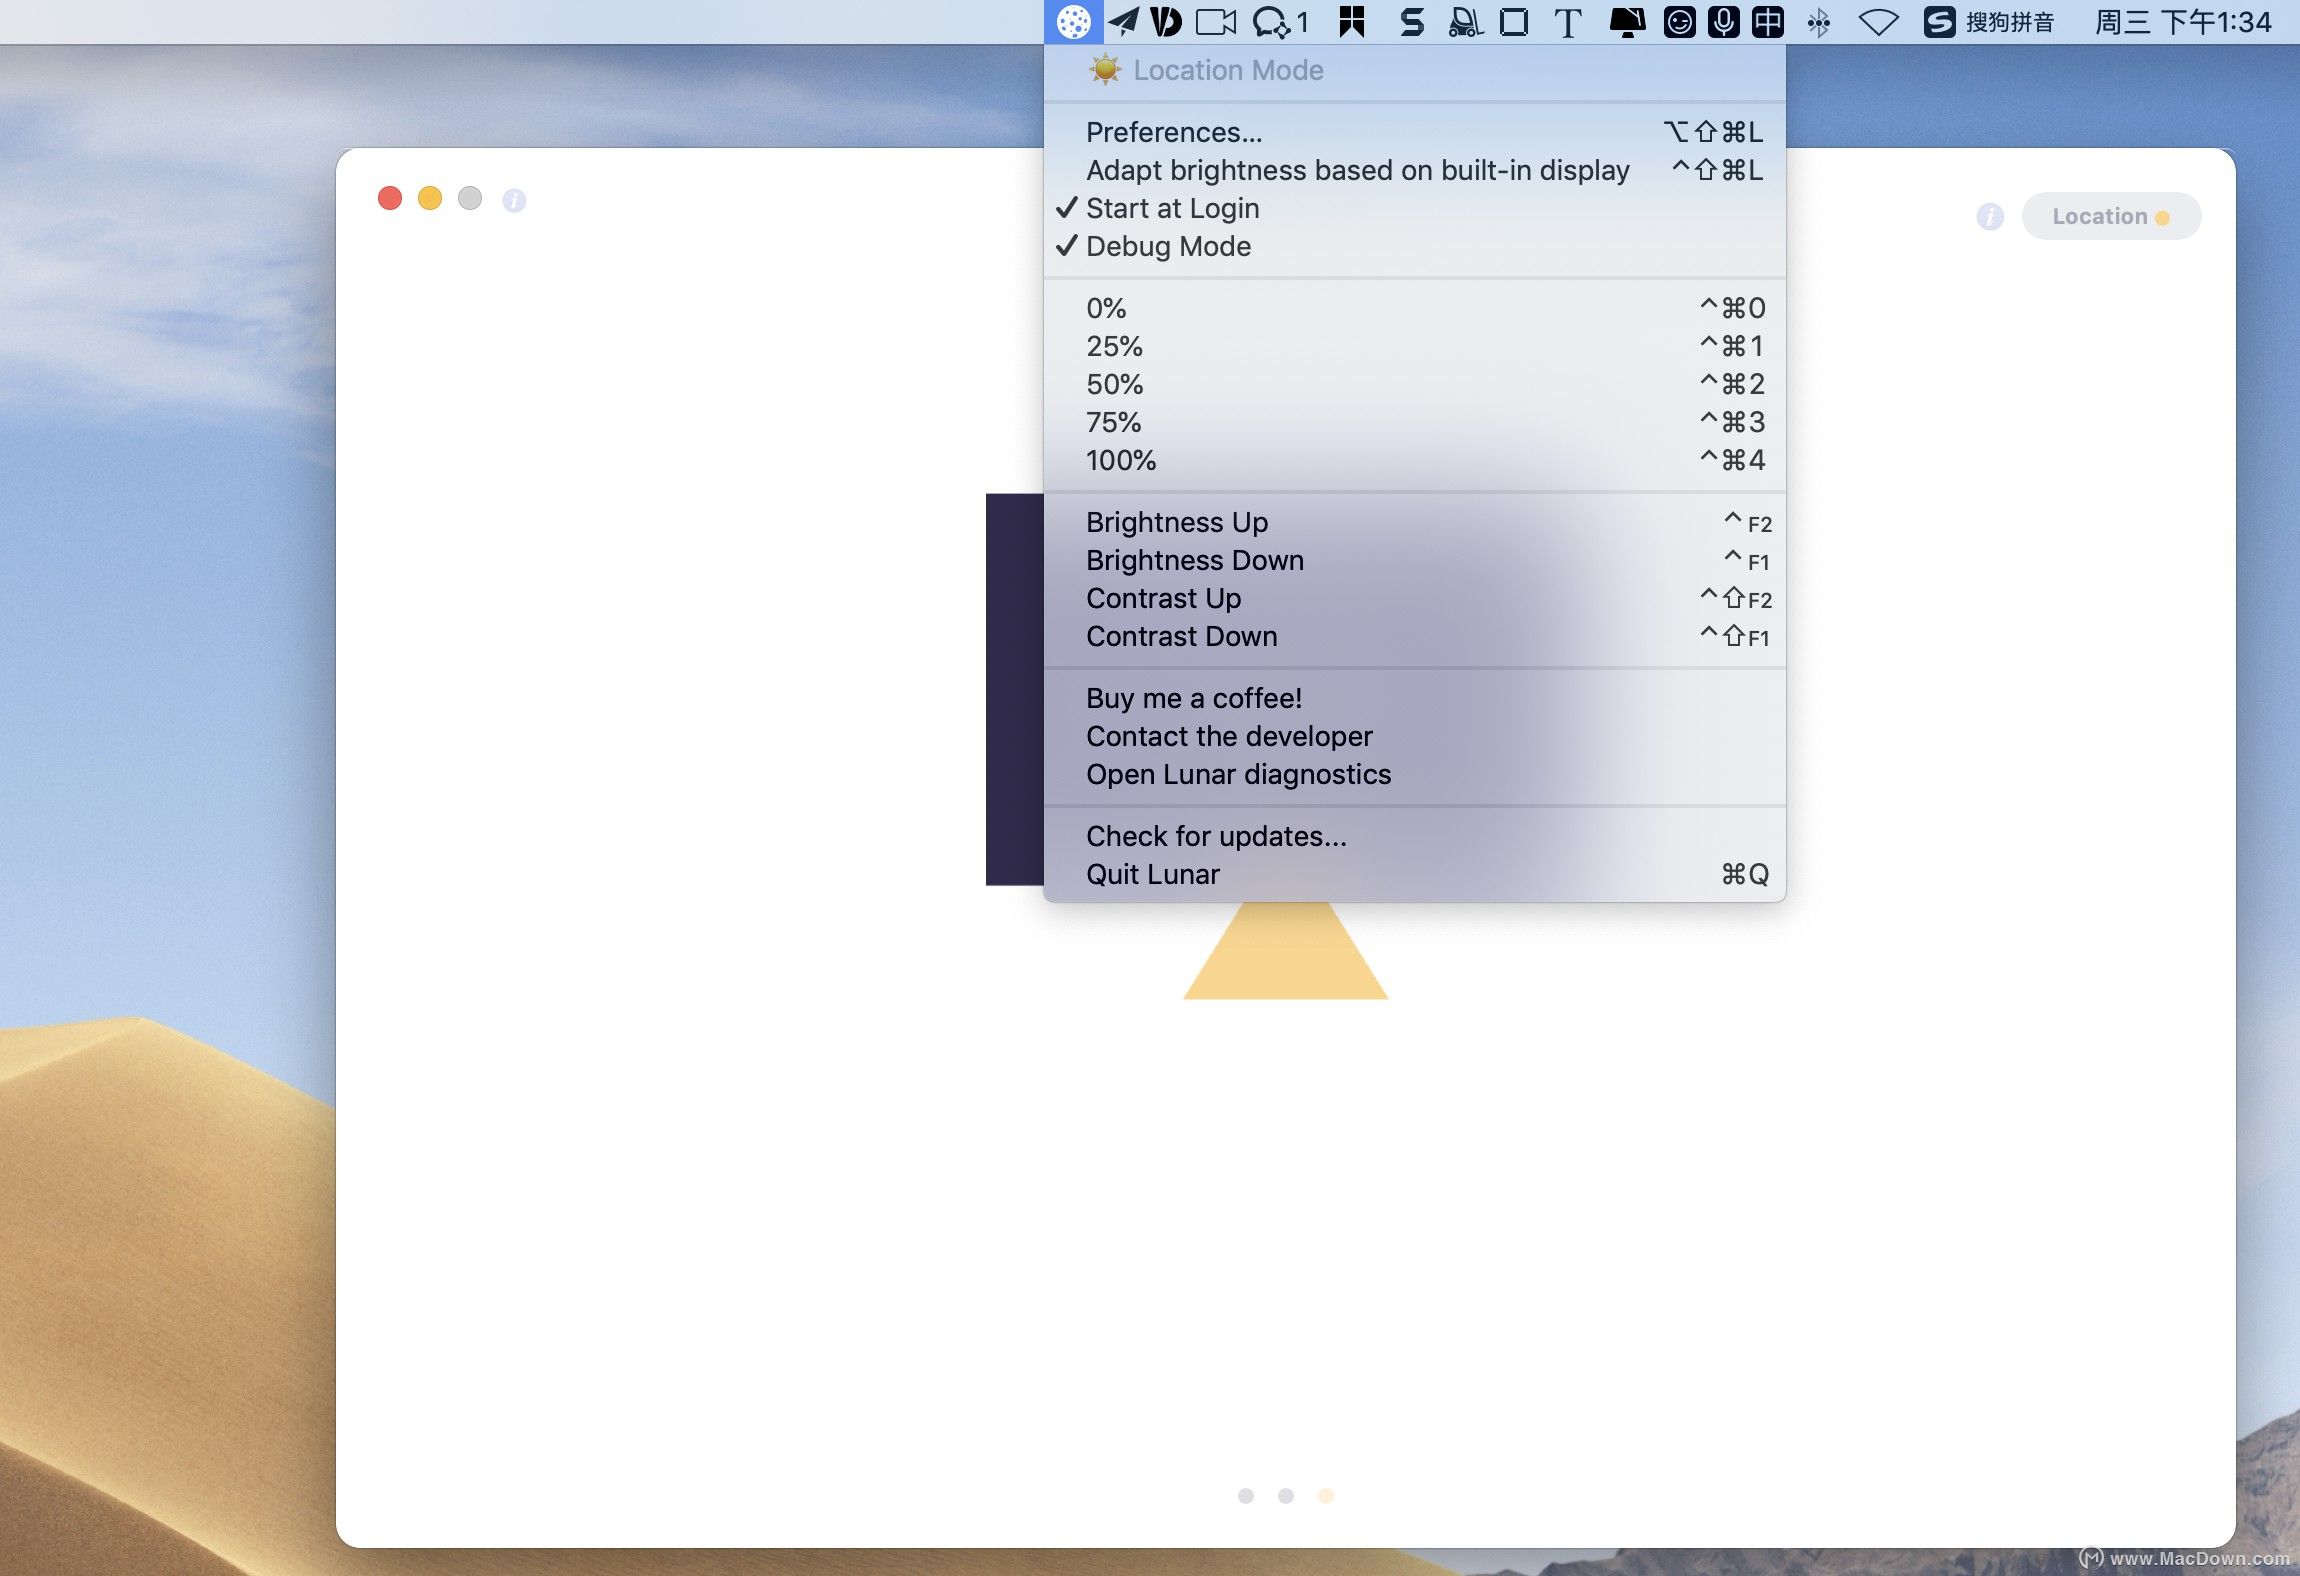
Task: Enable Adapt brightness based on built-in display
Action: coord(1357,170)
